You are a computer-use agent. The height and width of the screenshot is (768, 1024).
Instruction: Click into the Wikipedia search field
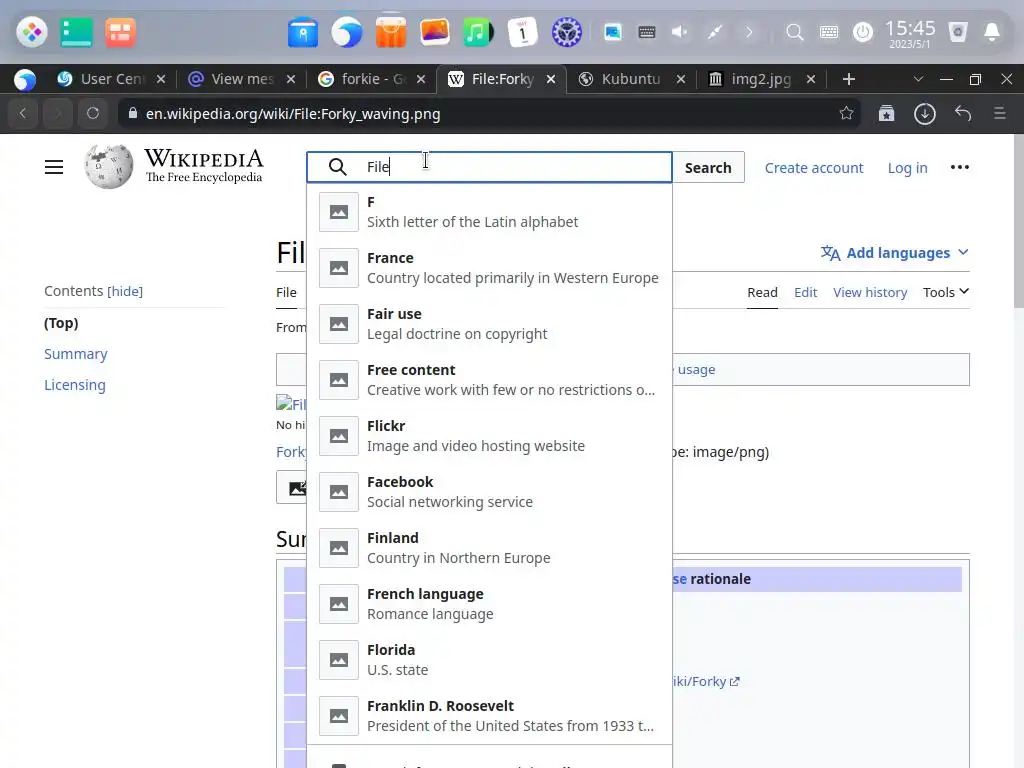489,167
